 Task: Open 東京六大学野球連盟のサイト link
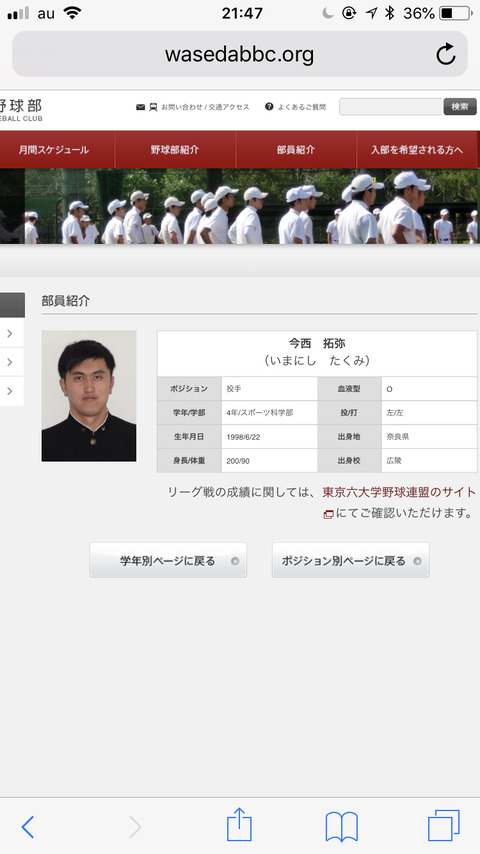tap(399, 492)
